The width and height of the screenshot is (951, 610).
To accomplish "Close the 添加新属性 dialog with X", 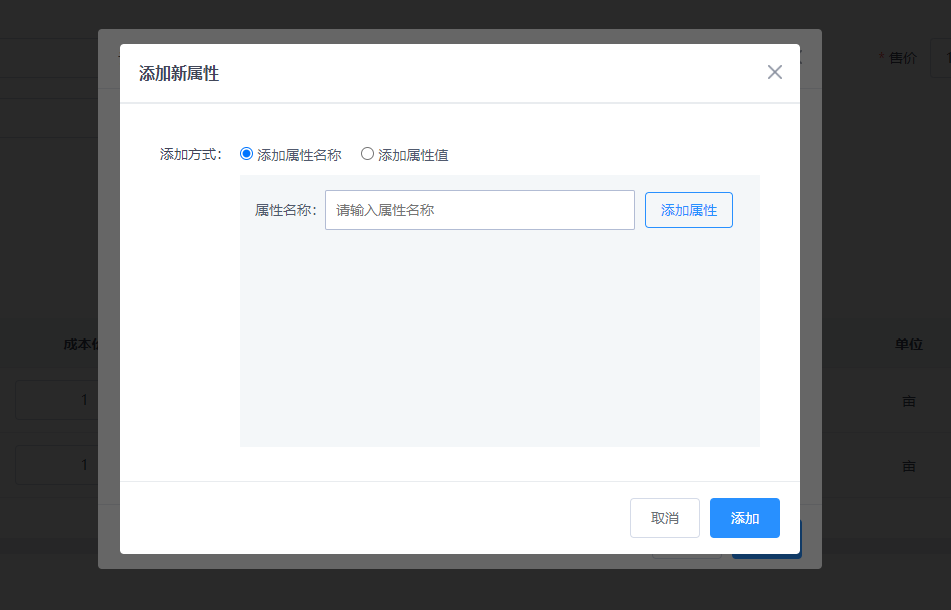I will 774,72.
